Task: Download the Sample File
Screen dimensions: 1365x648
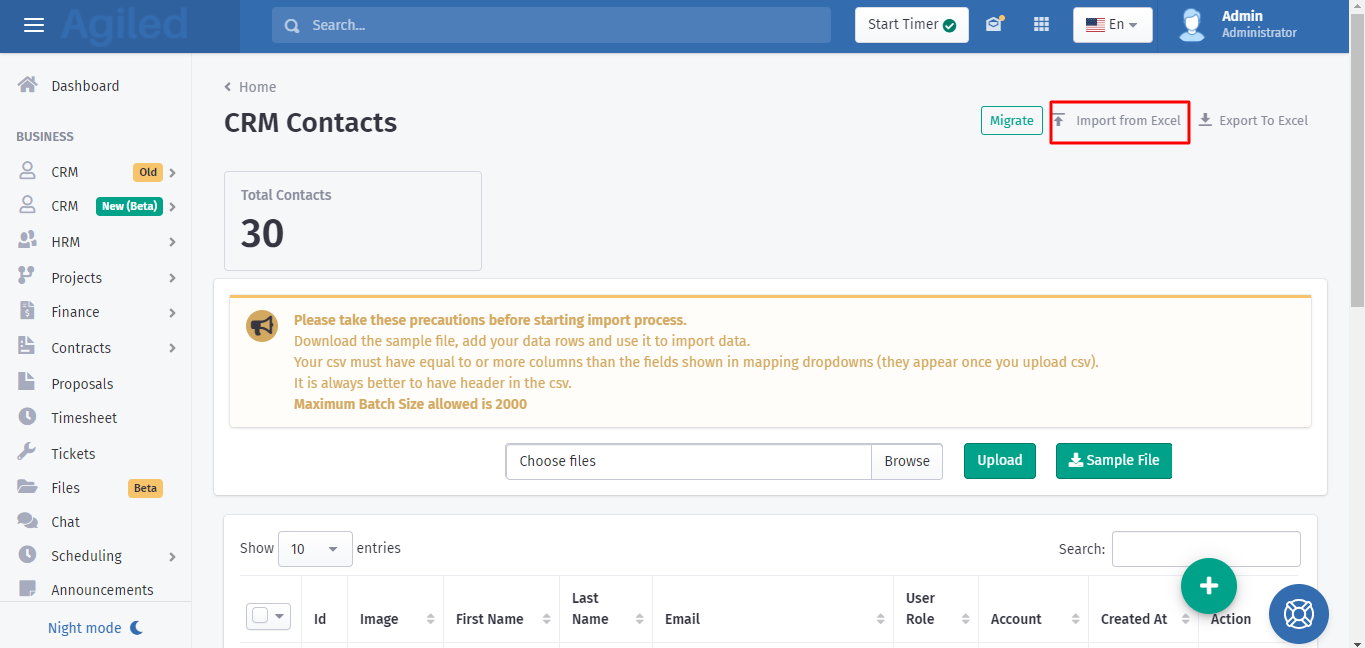Action: pyautogui.click(x=1113, y=461)
